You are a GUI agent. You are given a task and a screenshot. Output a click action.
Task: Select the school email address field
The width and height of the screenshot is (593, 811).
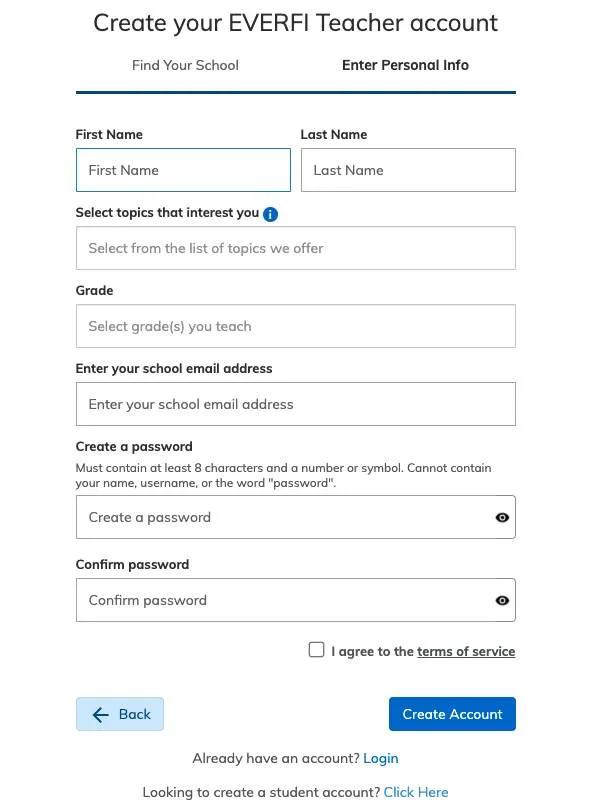296,404
